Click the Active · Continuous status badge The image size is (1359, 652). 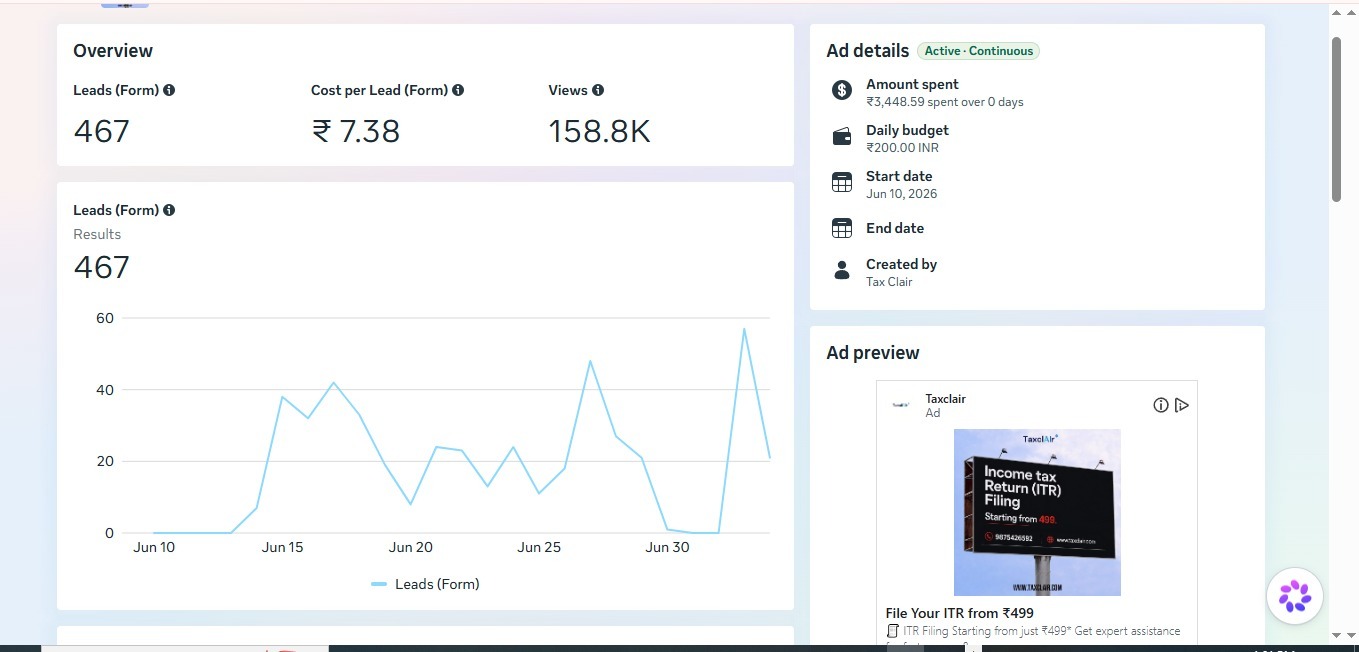point(978,51)
